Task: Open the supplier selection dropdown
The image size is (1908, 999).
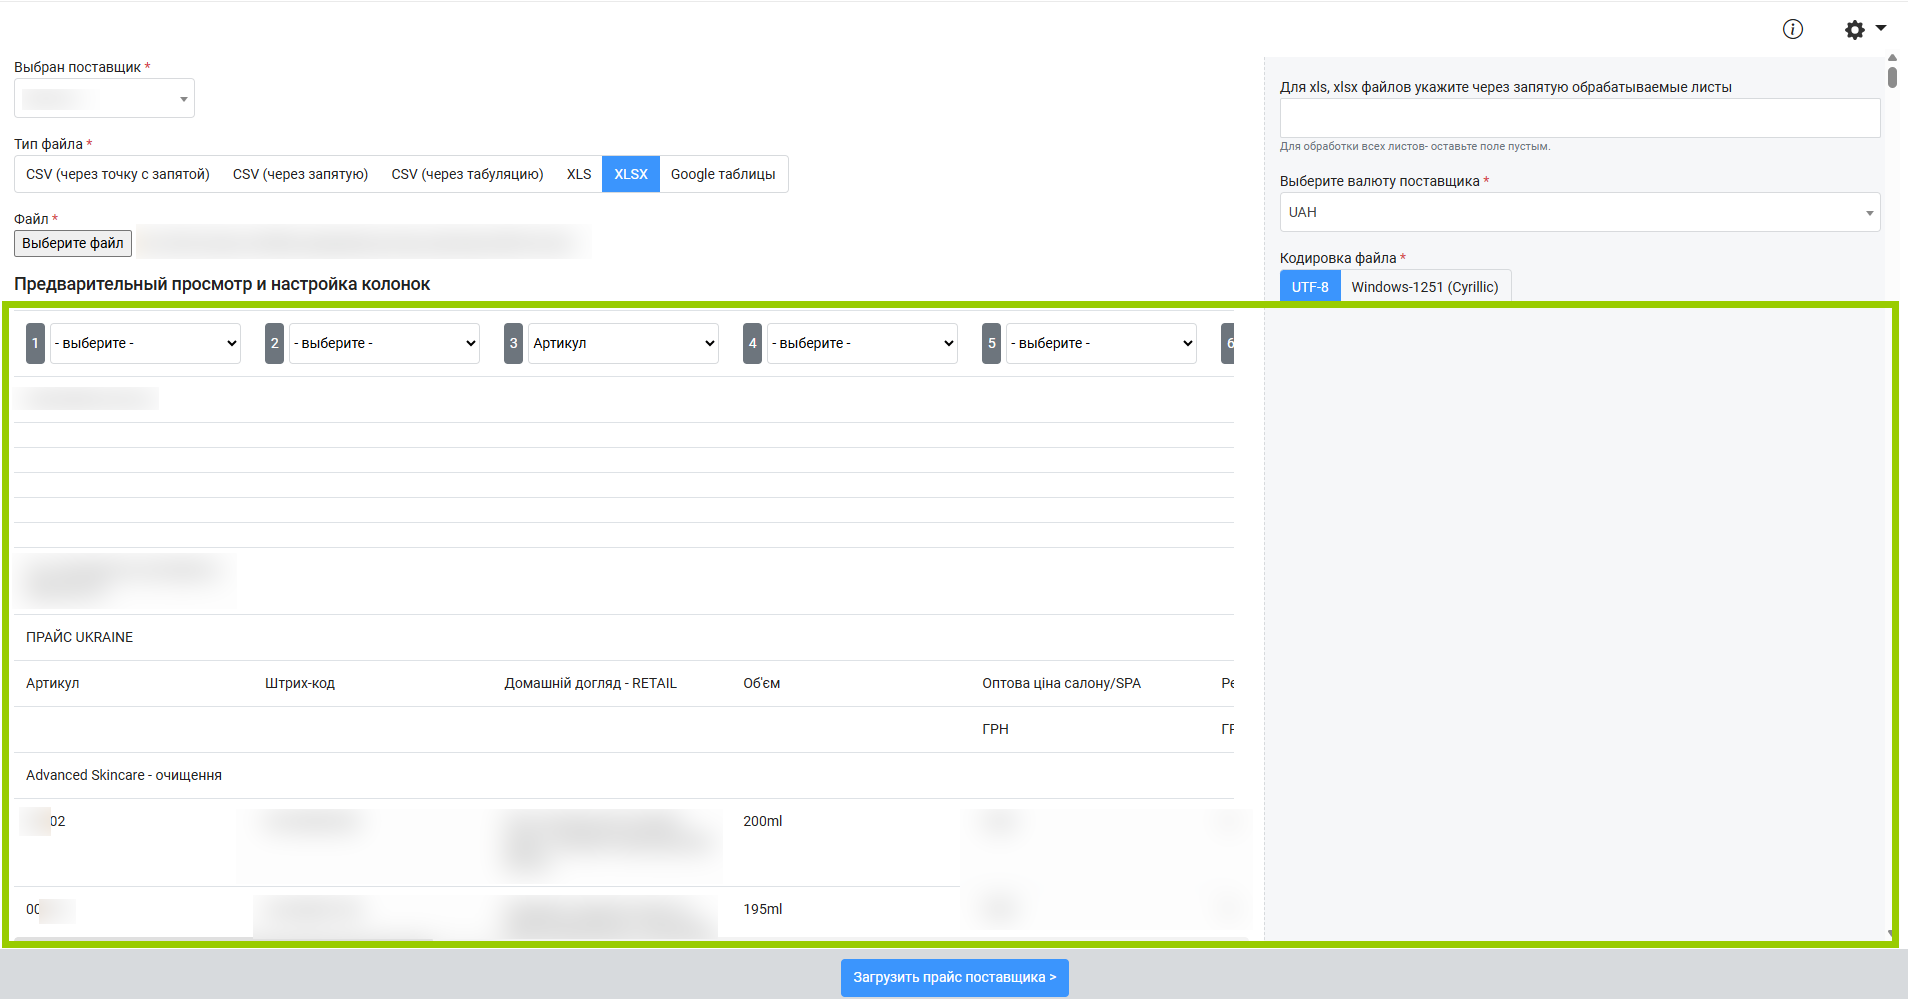Action: (x=104, y=99)
